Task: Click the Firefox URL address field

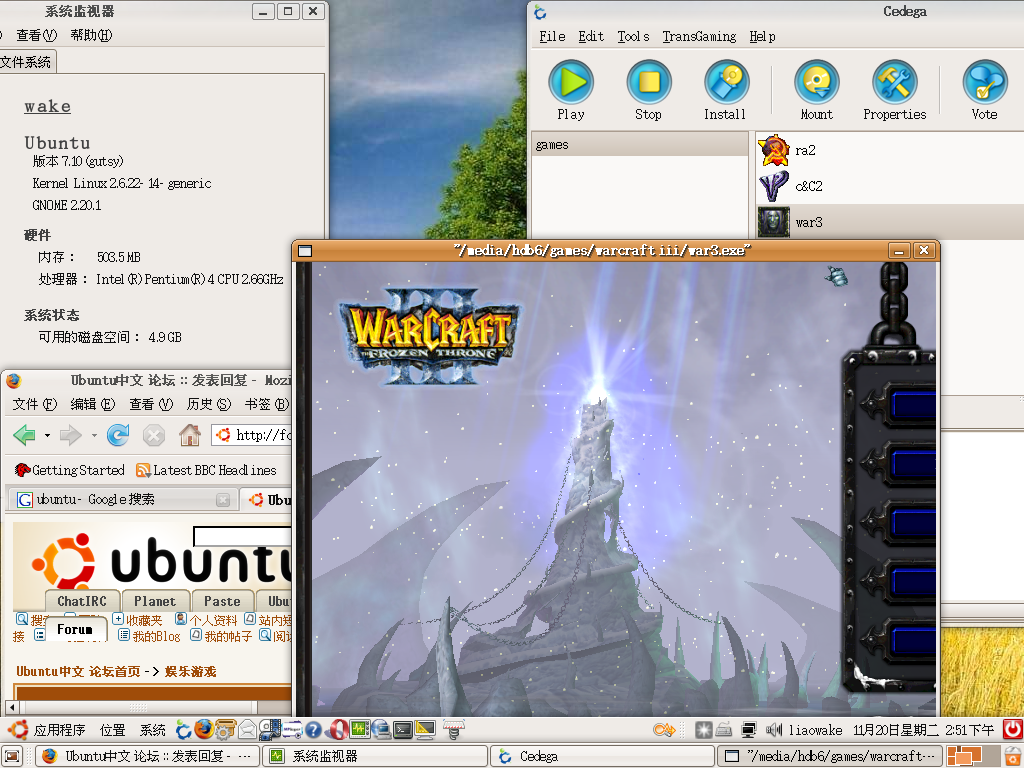Action: (x=251, y=435)
